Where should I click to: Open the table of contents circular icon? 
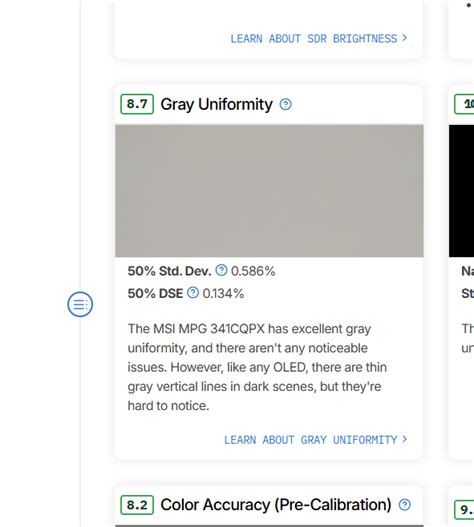coord(80,304)
